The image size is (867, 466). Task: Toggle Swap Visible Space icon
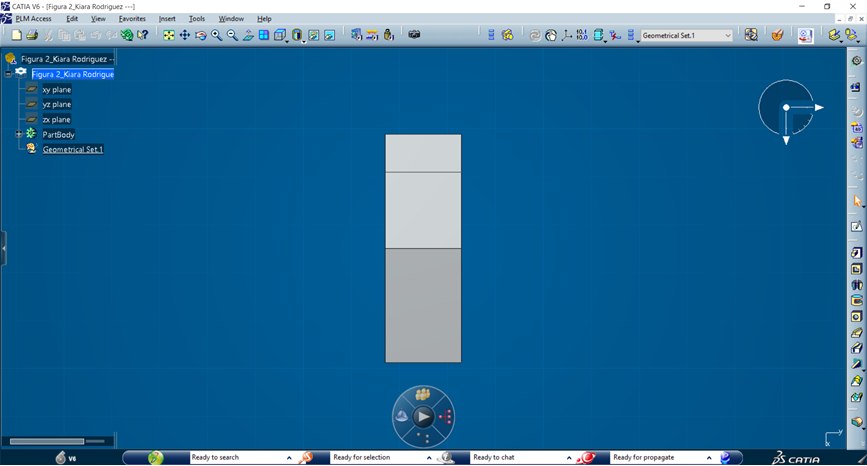(330, 35)
